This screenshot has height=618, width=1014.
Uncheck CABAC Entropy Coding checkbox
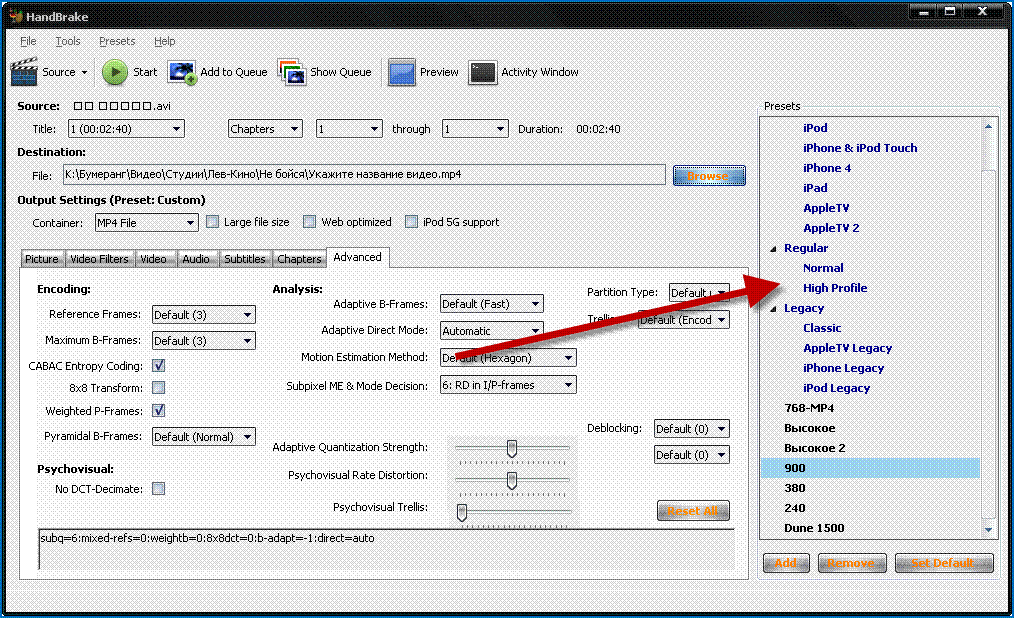click(x=158, y=366)
